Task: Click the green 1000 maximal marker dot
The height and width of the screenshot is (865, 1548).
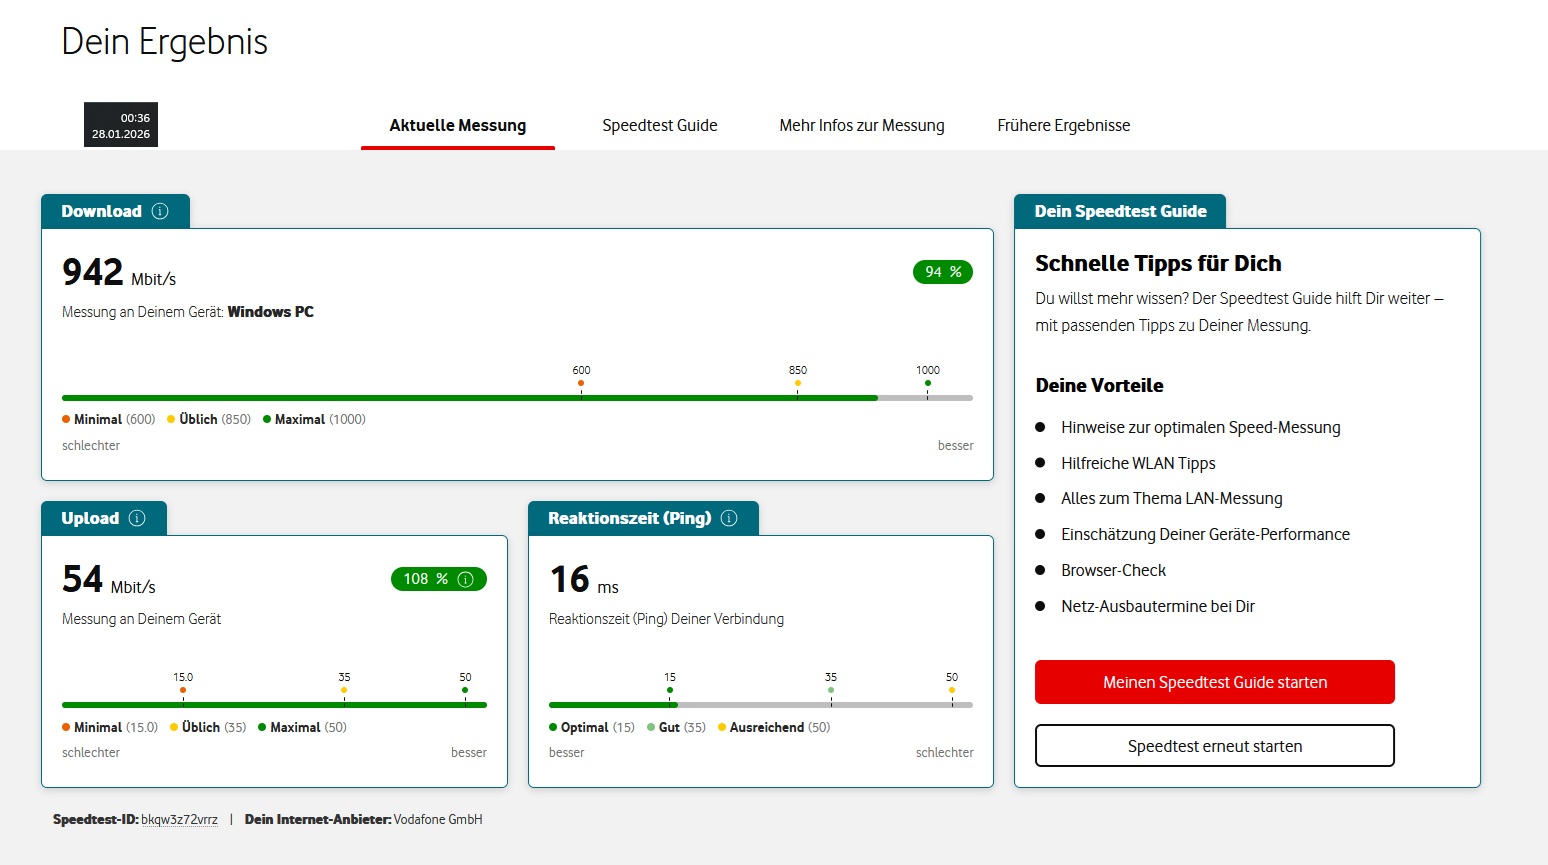Action: (928, 383)
